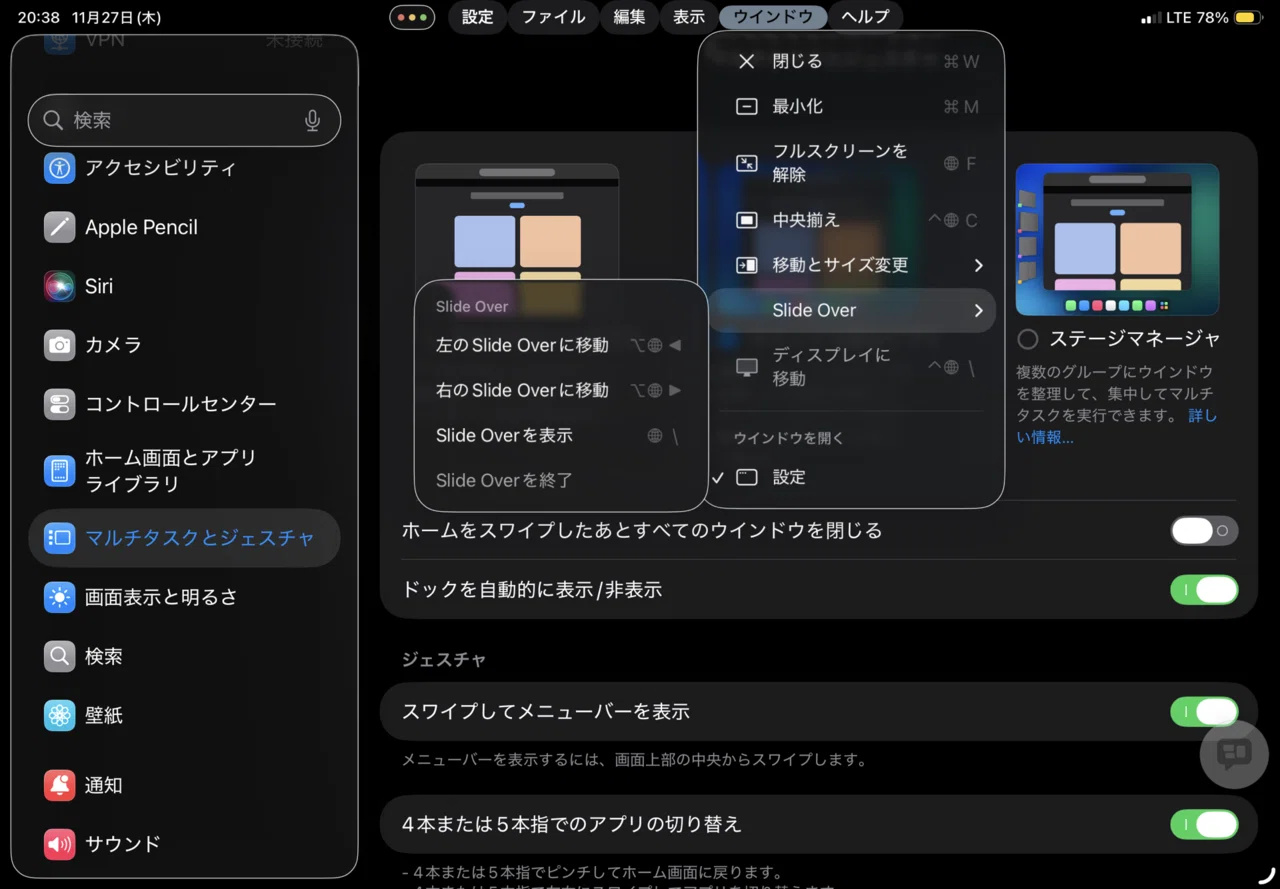
Task: Tap the Settings search (検索) field
Action: tap(184, 121)
